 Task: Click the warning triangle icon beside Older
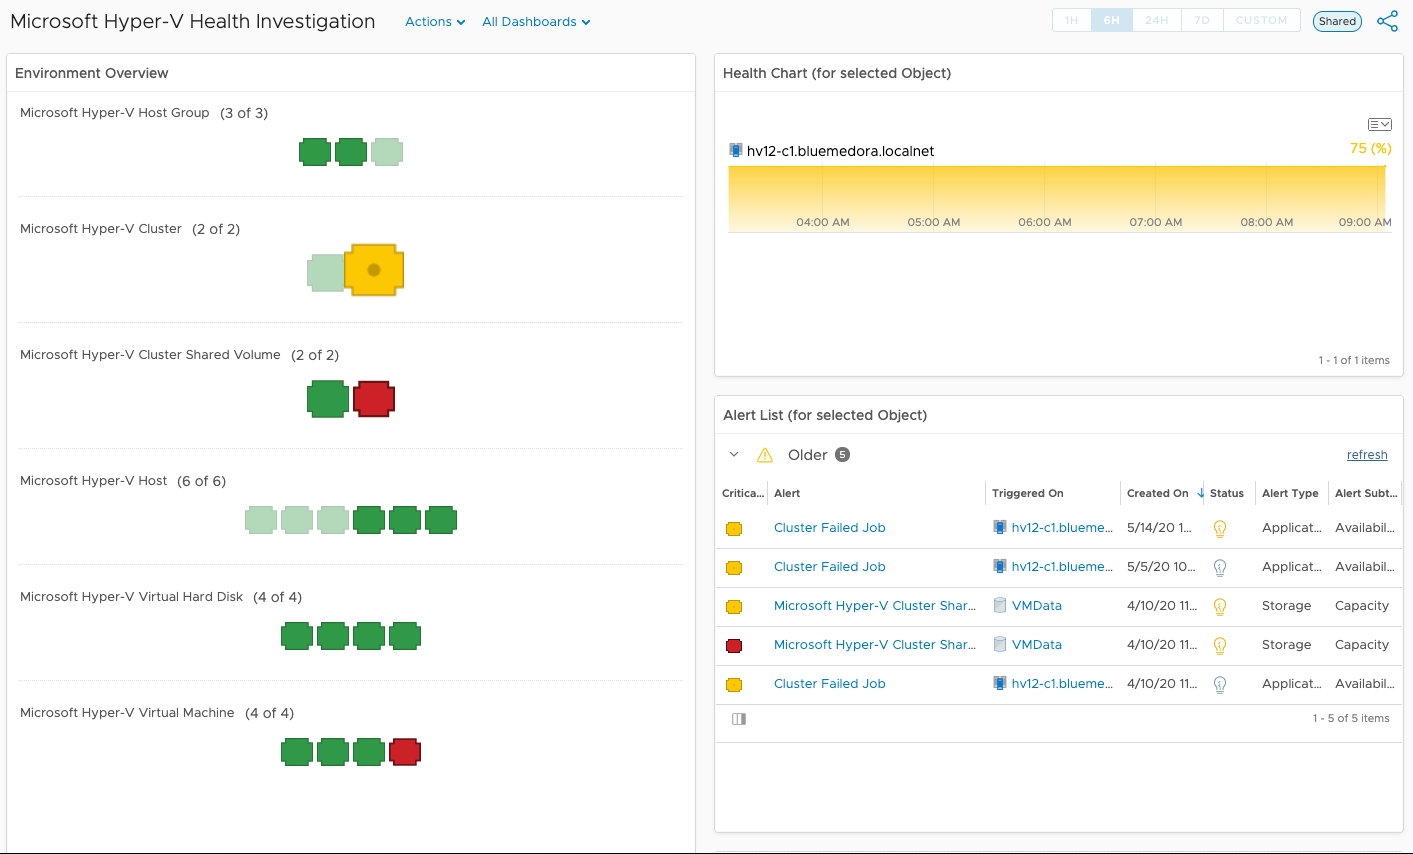pos(765,455)
